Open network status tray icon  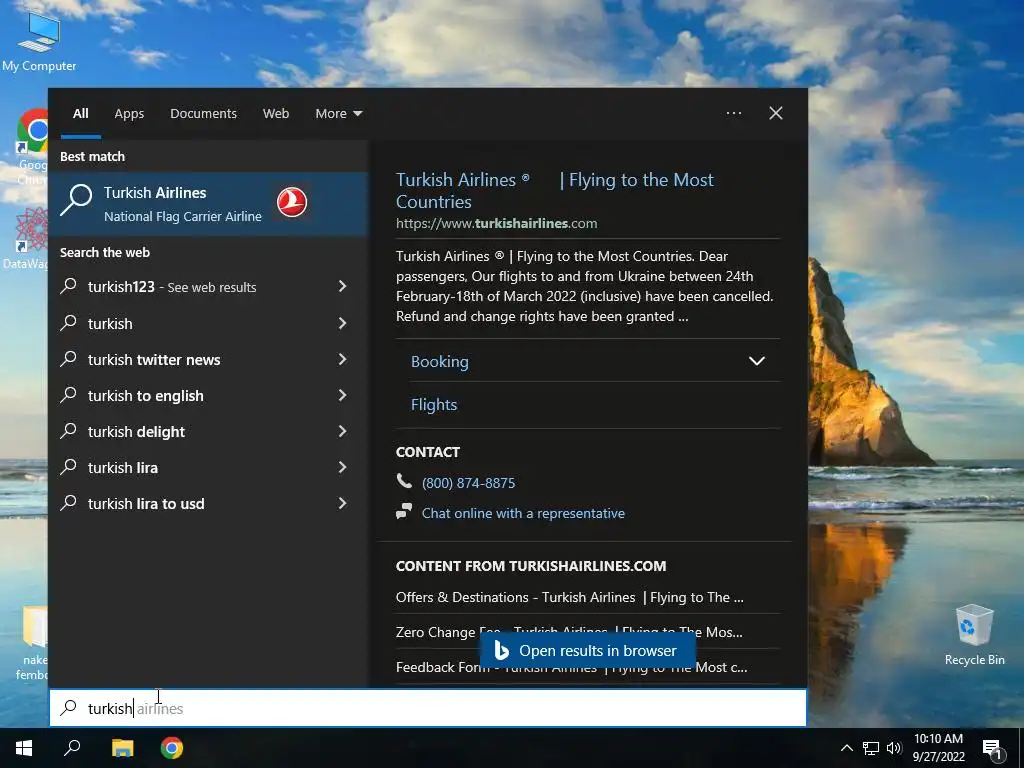871,748
